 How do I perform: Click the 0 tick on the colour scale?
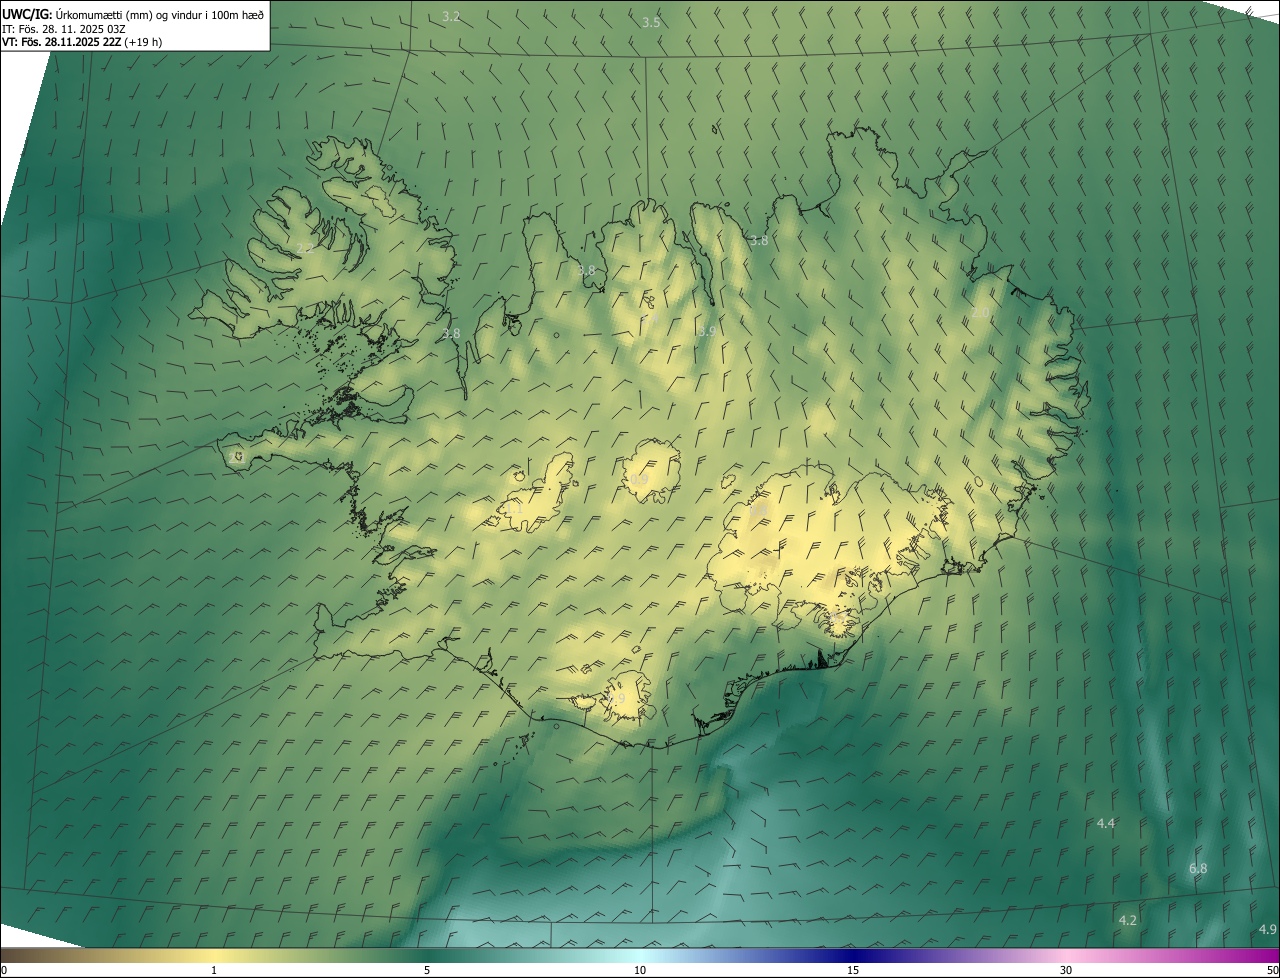tap(3, 970)
